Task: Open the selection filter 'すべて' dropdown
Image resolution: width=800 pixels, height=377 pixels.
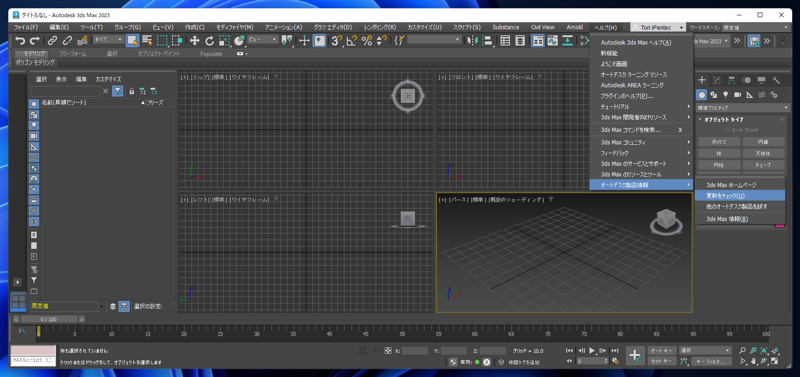Action: click(x=108, y=40)
